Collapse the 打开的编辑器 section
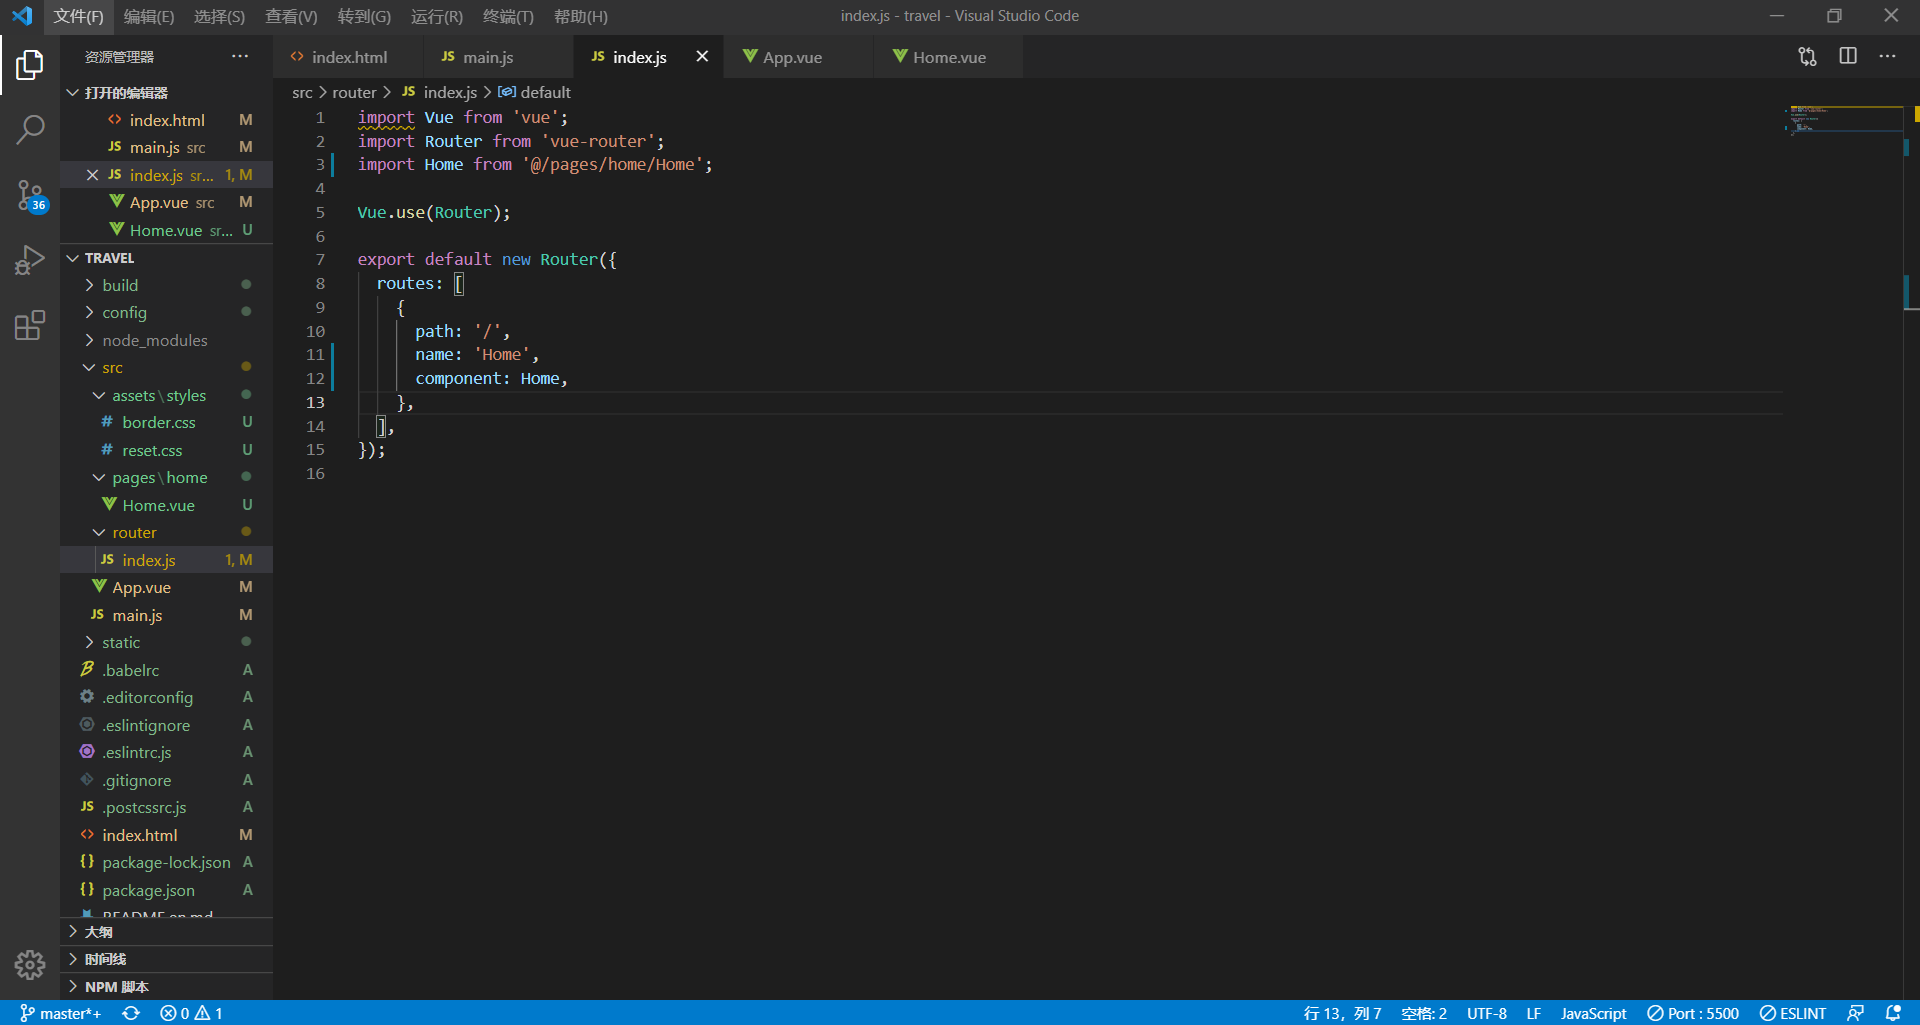Screen dimensions: 1920x1025 (x=166, y=93)
